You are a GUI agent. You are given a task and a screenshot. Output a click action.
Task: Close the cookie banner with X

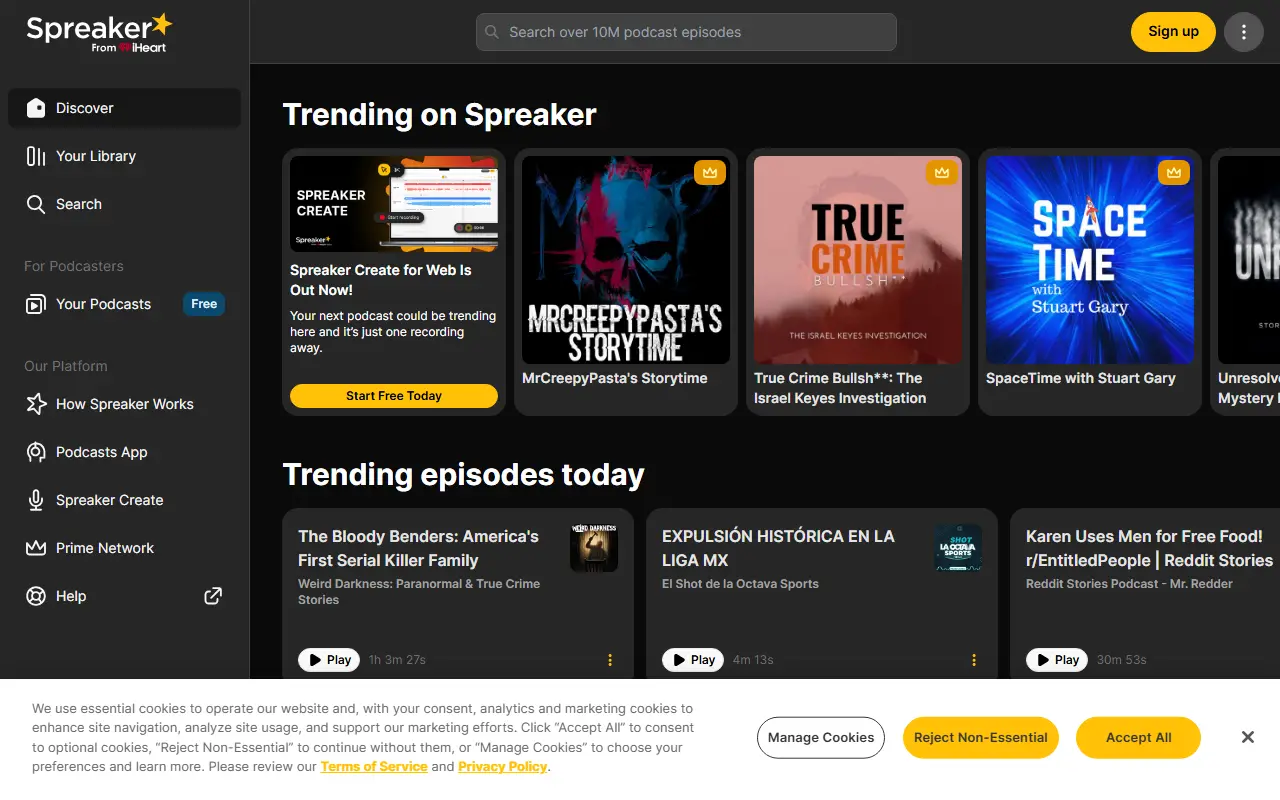click(1248, 737)
